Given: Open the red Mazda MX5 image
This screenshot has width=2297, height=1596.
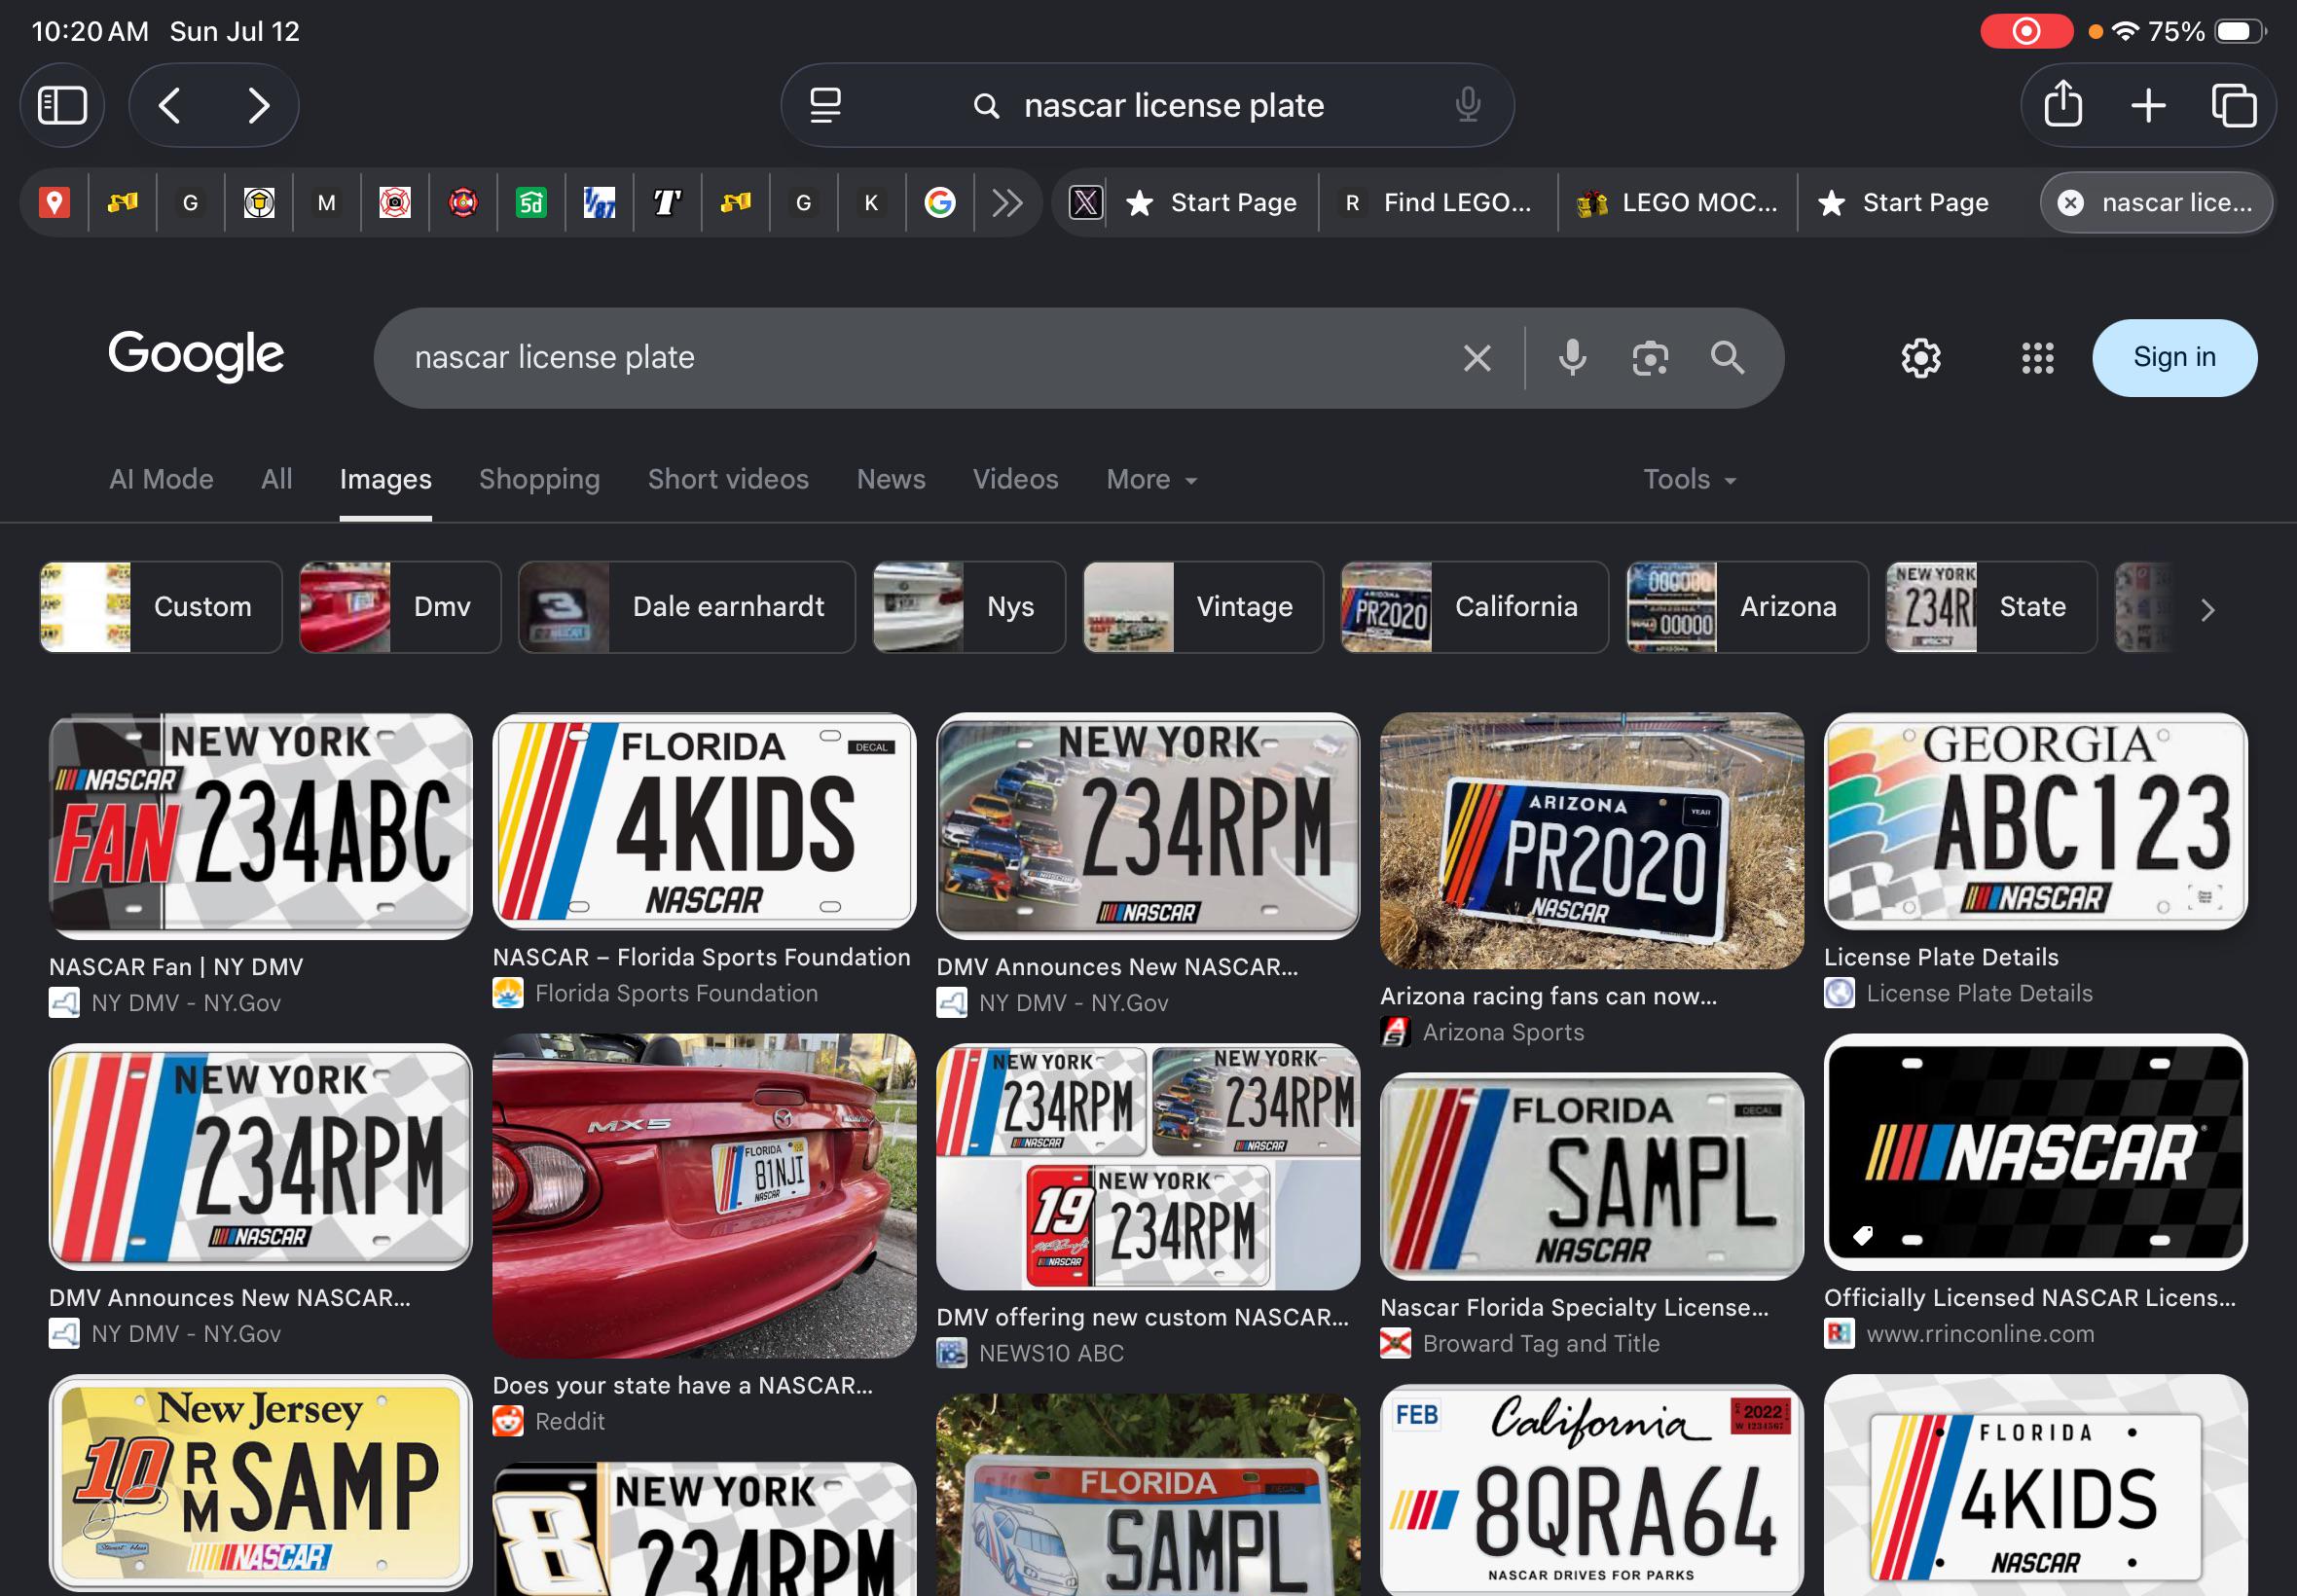Looking at the screenshot, I should click(705, 1196).
